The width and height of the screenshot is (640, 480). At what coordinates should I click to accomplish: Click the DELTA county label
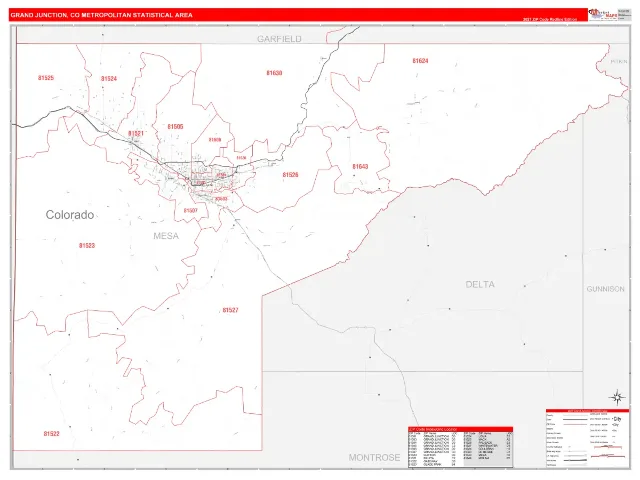tap(480, 284)
